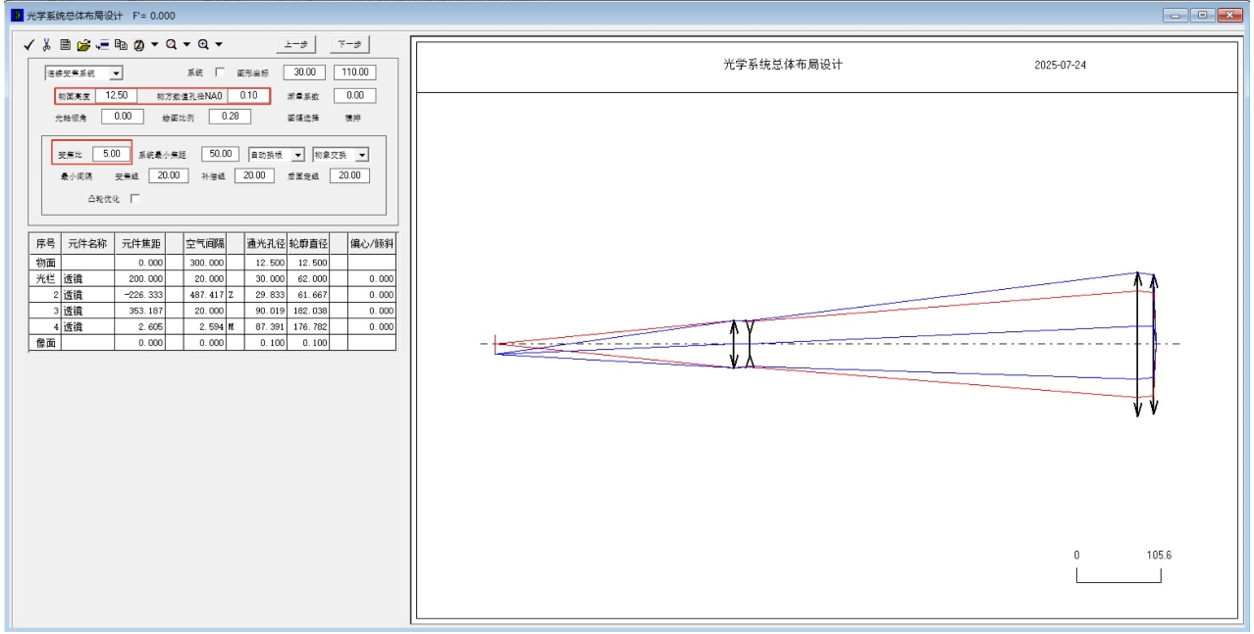Image resolution: width=1254 pixels, height=634 pixels.
Task: Select the 487.417 air gap table cell
Action: pos(204,295)
